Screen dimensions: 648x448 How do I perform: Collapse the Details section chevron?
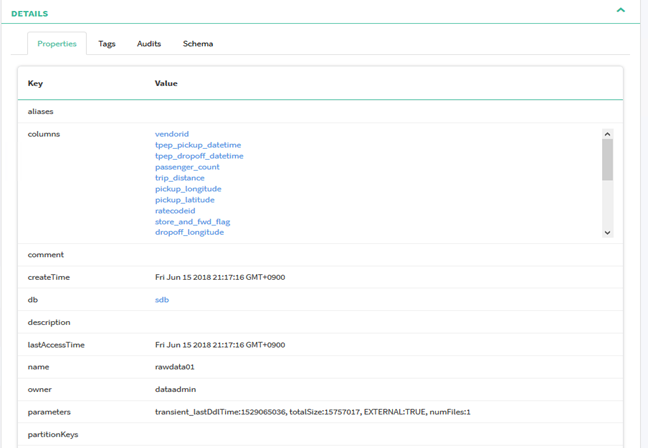(x=620, y=11)
